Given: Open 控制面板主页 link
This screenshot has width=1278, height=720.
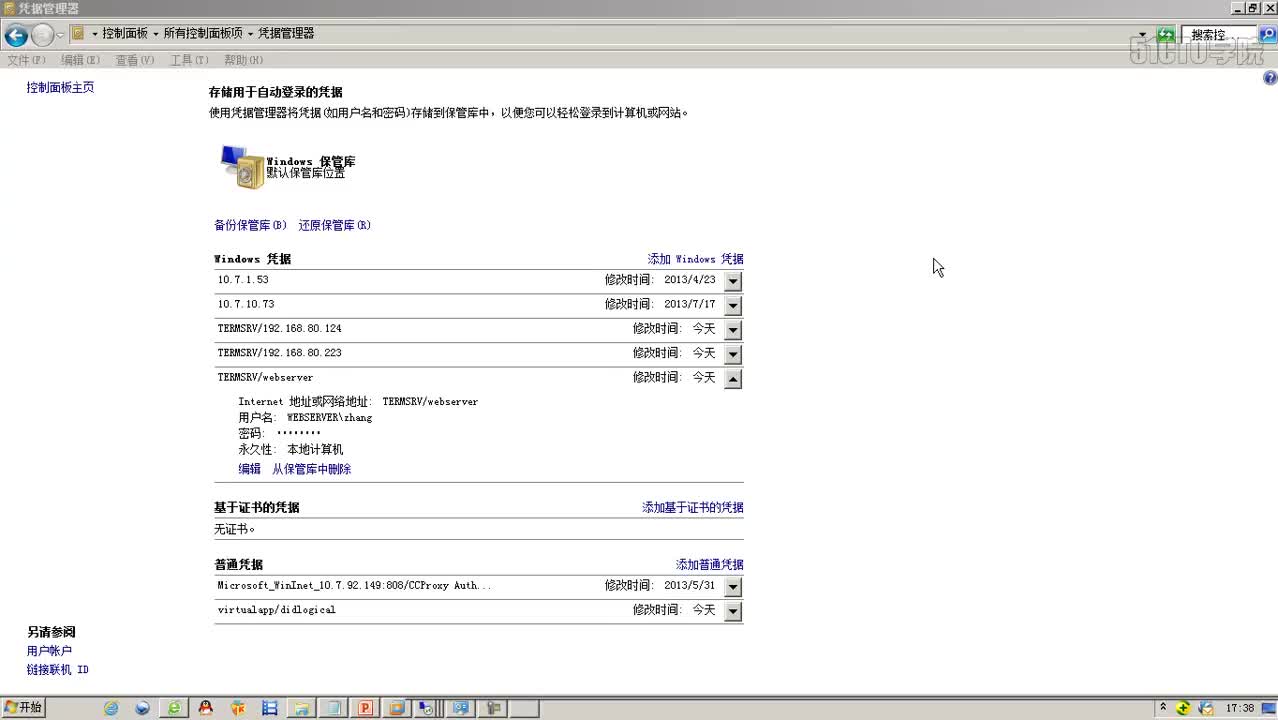Looking at the screenshot, I should 60,88.
